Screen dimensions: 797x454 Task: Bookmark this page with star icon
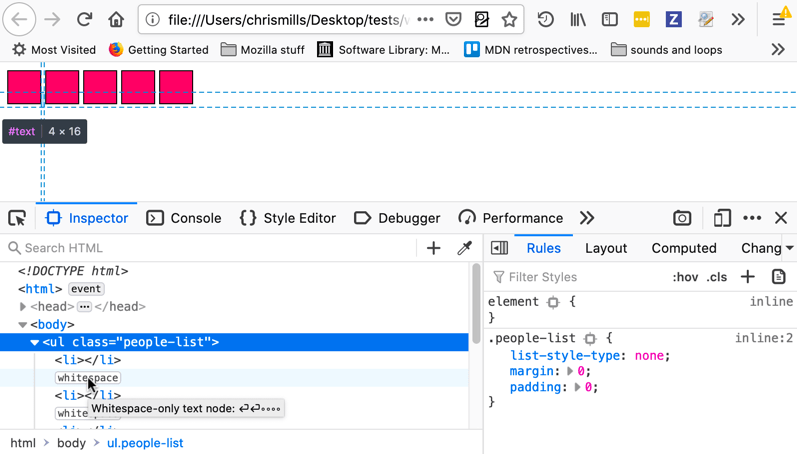[509, 19]
